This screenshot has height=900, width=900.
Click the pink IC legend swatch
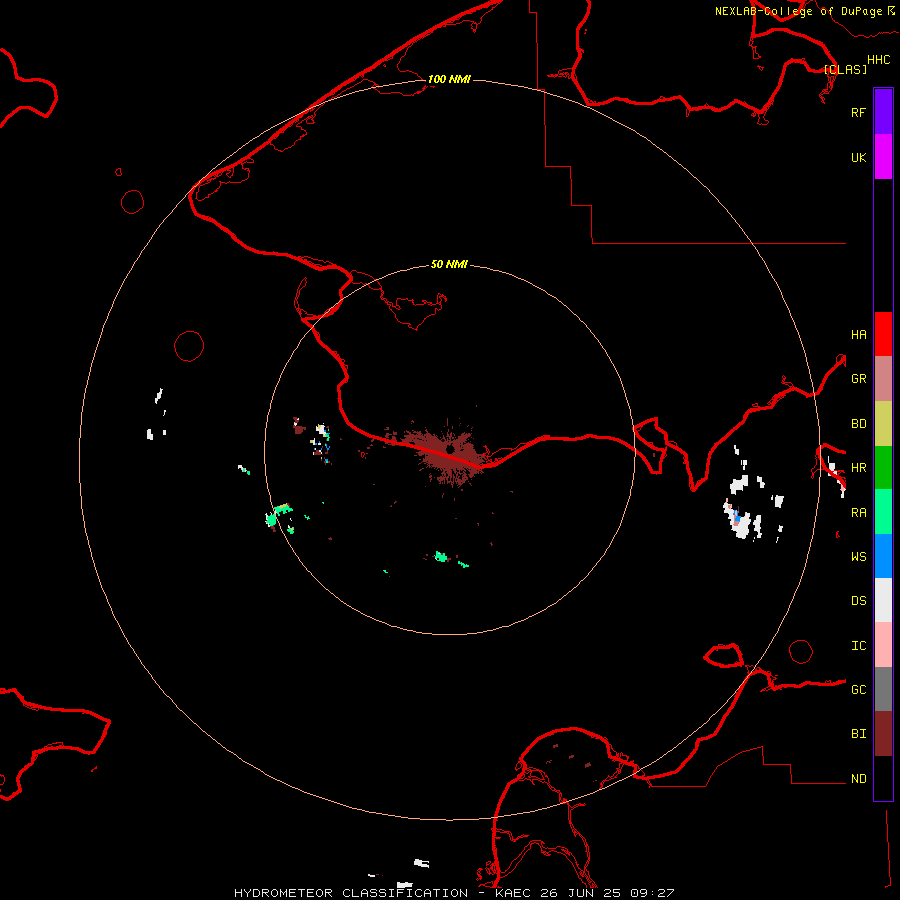point(883,645)
